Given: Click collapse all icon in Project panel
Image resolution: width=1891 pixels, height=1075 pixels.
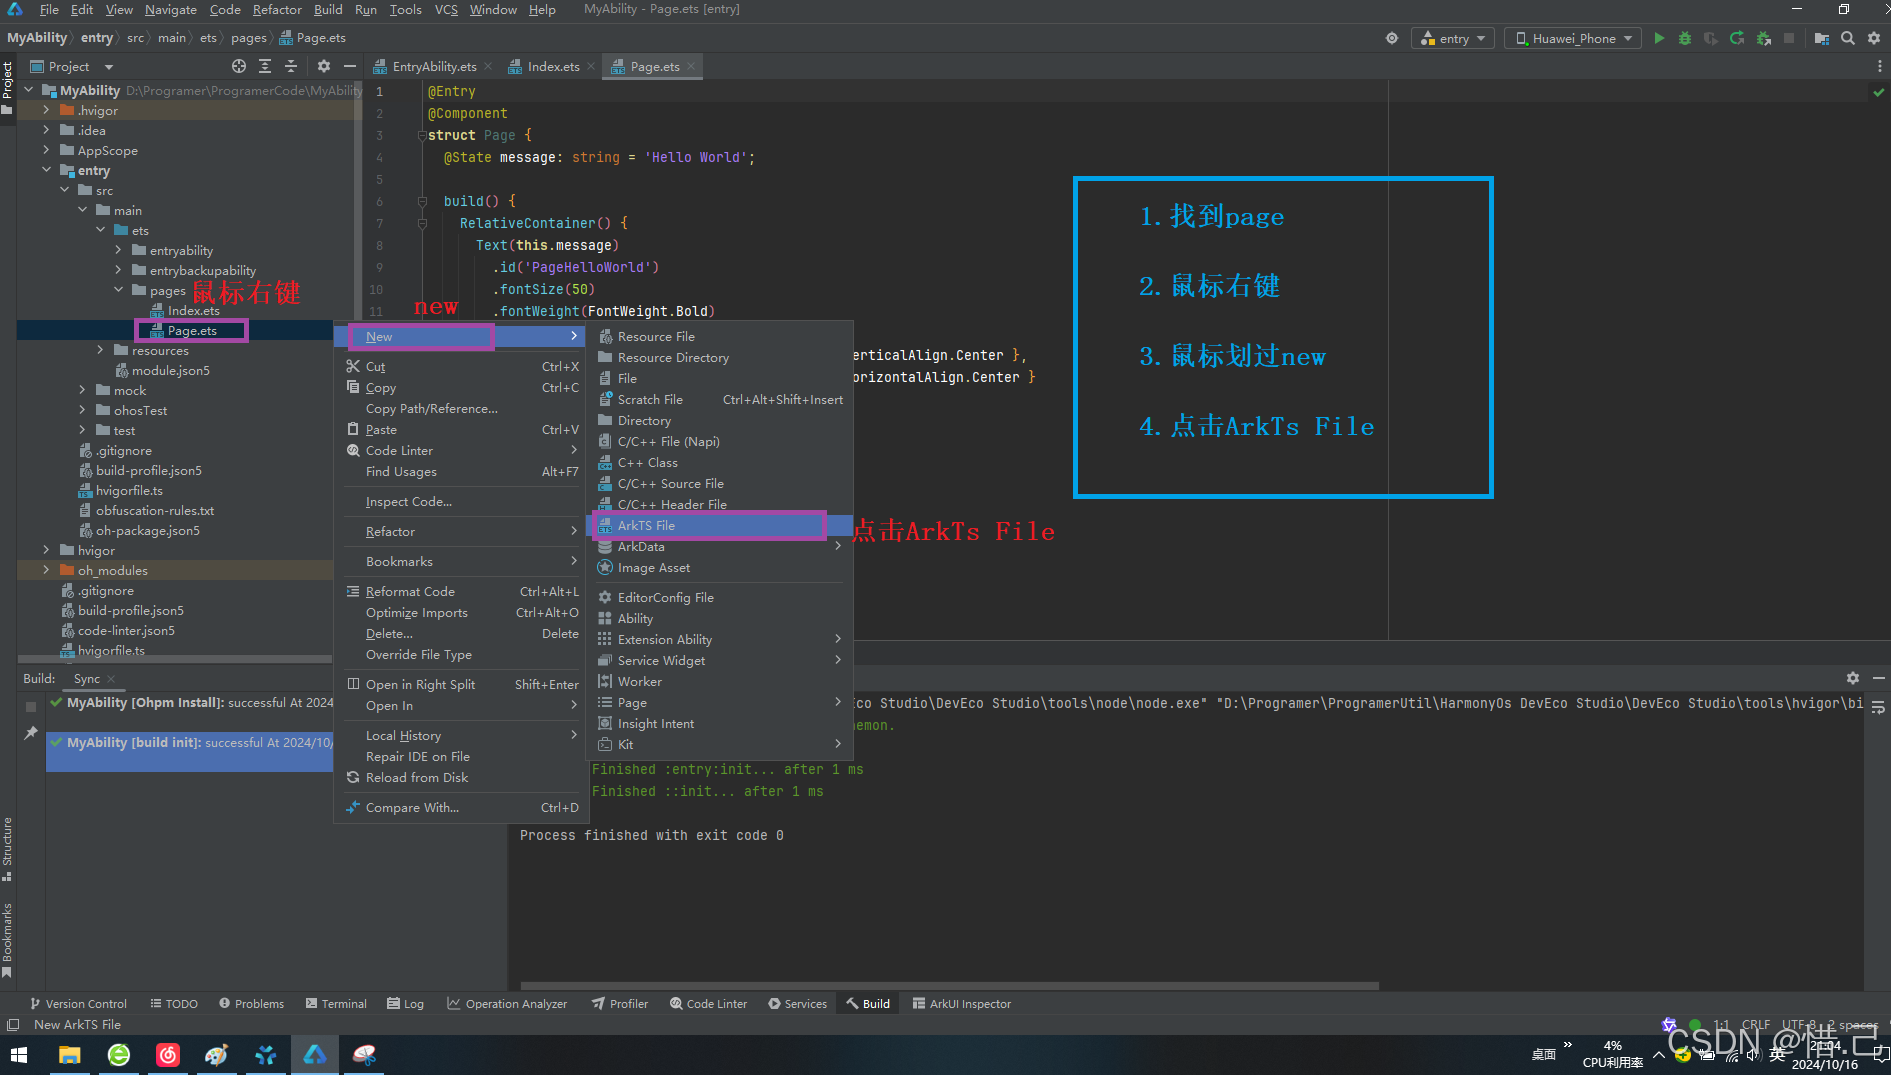Looking at the screenshot, I should click(291, 66).
